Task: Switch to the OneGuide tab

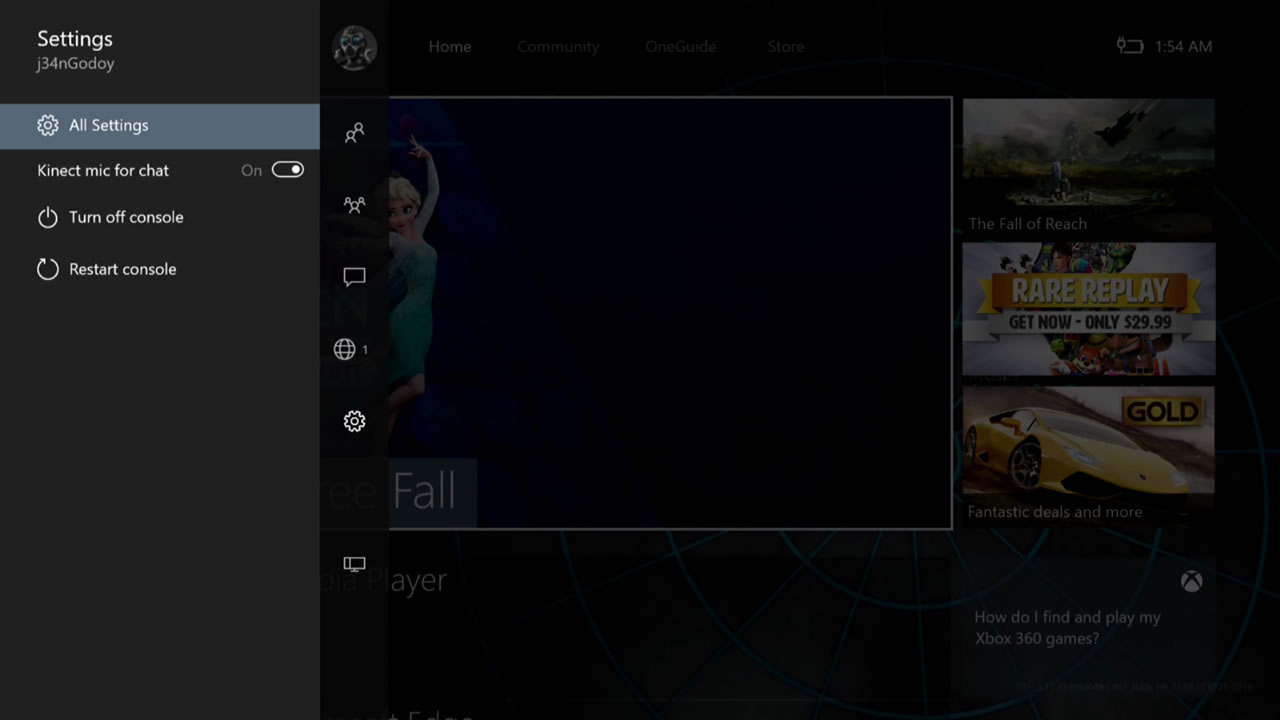Action: pos(681,47)
